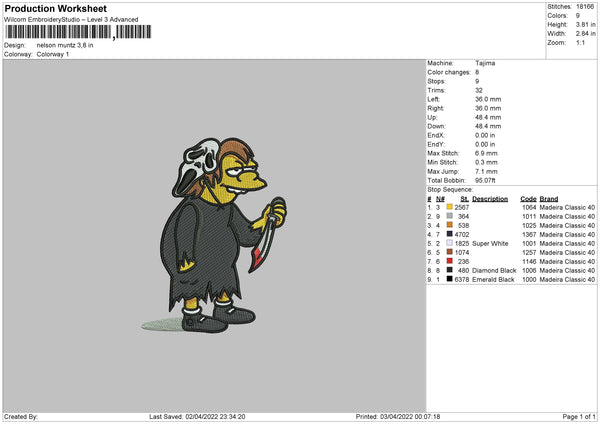
Task: Select the Colorway 1 value
Action: tap(53, 54)
